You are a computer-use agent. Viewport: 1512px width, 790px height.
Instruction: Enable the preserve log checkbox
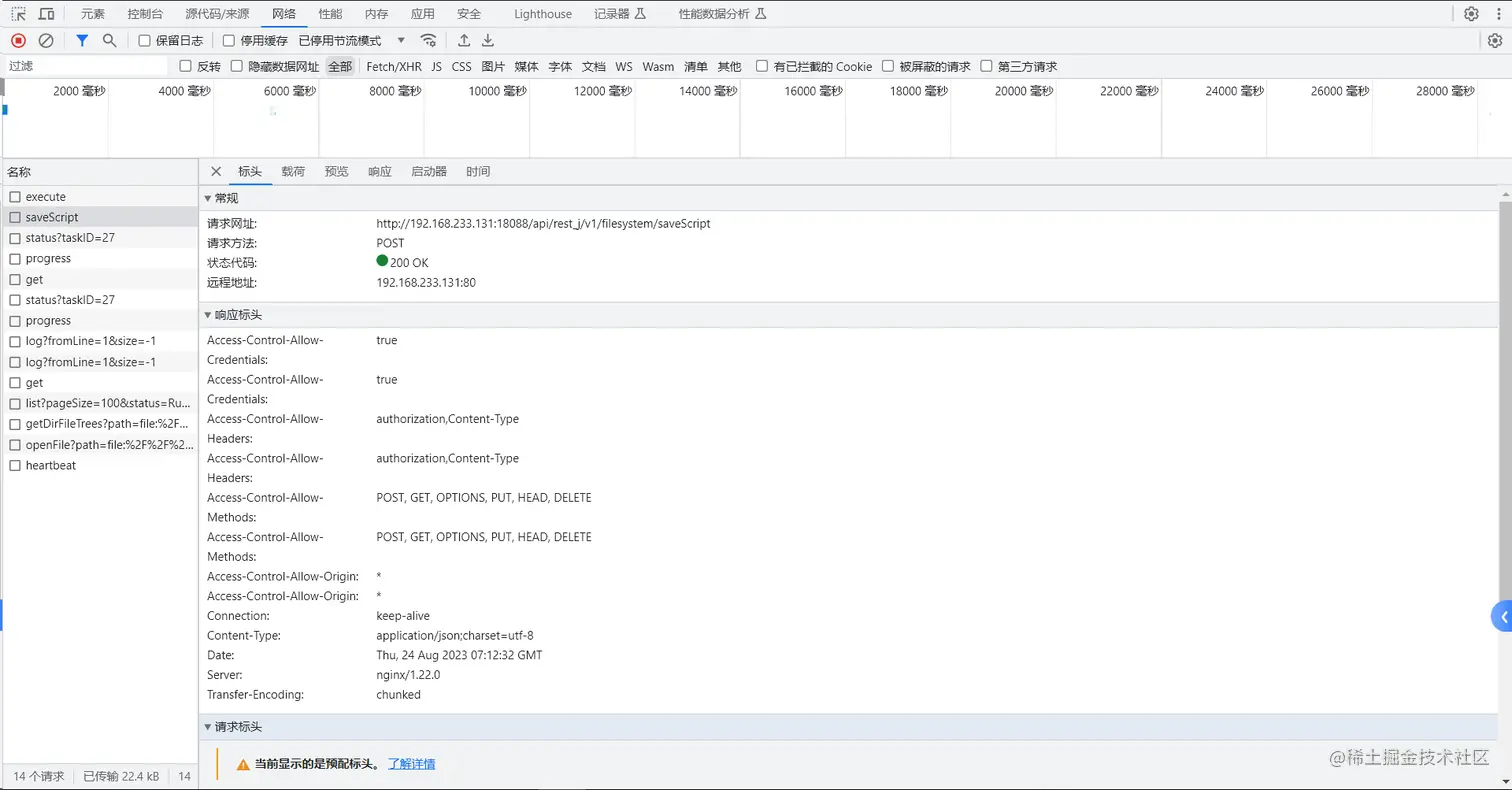pyautogui.click(x=144, y=41)
